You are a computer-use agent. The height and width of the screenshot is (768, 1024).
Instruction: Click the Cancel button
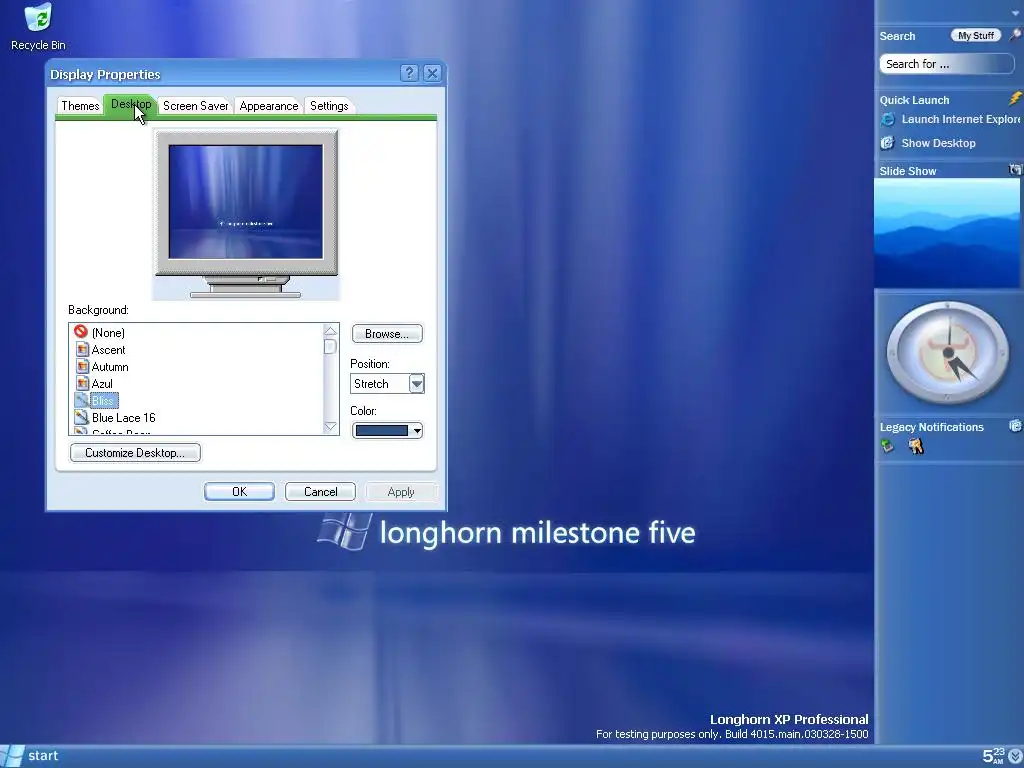[x=320, y=492]
